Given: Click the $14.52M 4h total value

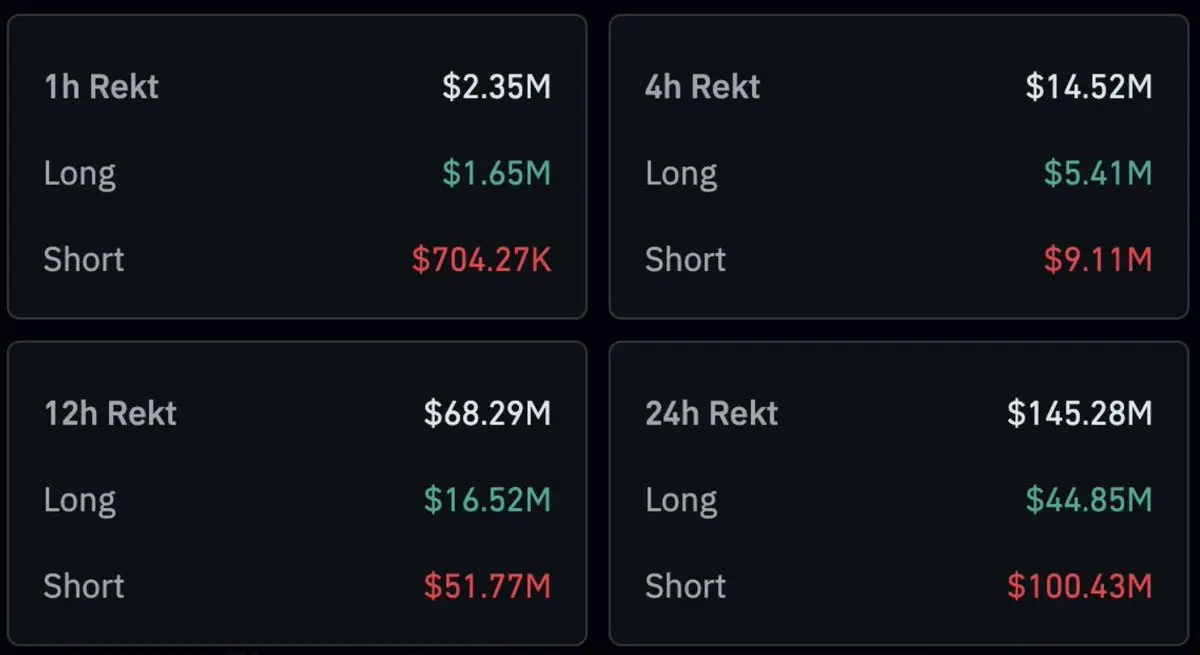Looking at the screenshot, I should pos(1089,87).
